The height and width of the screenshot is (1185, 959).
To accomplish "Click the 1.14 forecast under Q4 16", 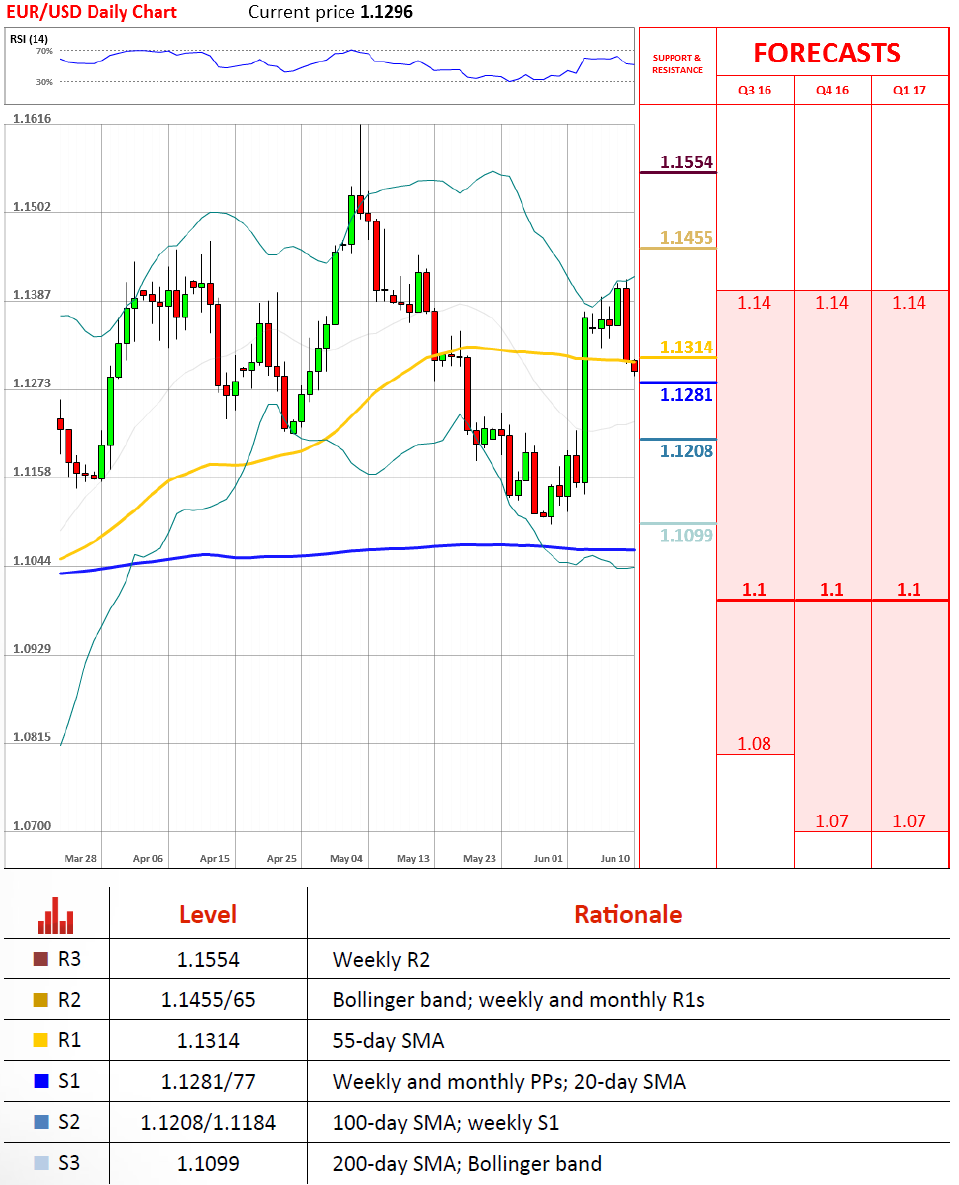I will click(x=832, y=303).
